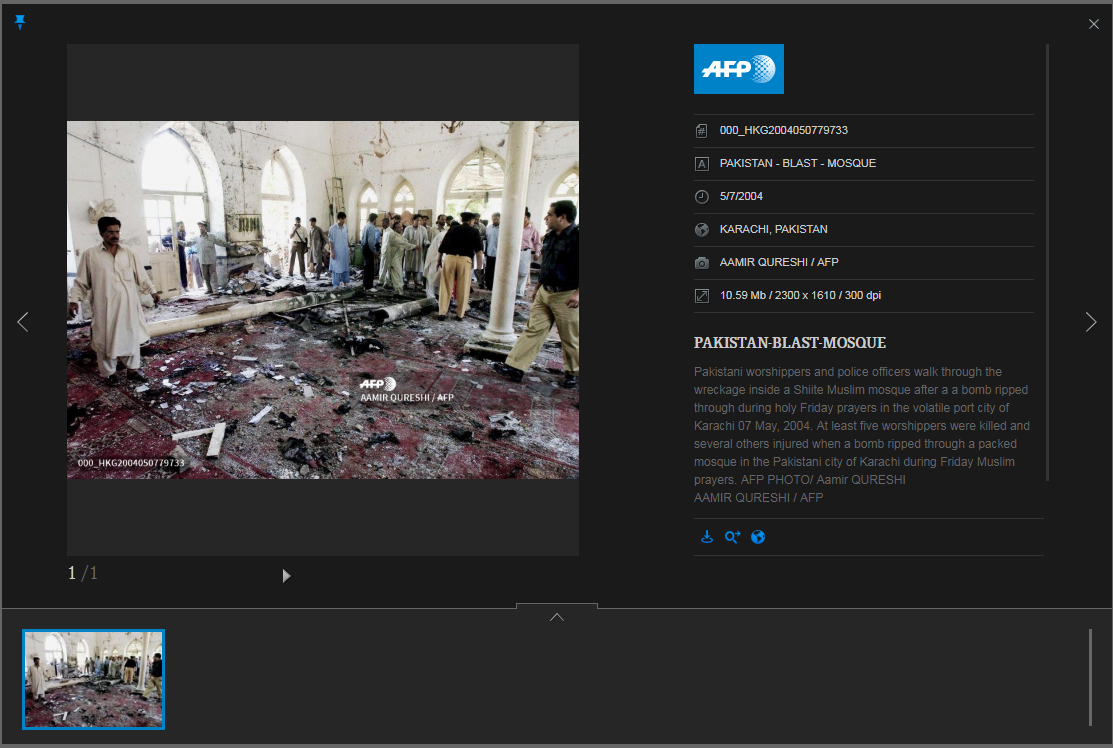
Task: Collapse the thumbnail strip with chevron handle
Action: click(x=556, y=616)
